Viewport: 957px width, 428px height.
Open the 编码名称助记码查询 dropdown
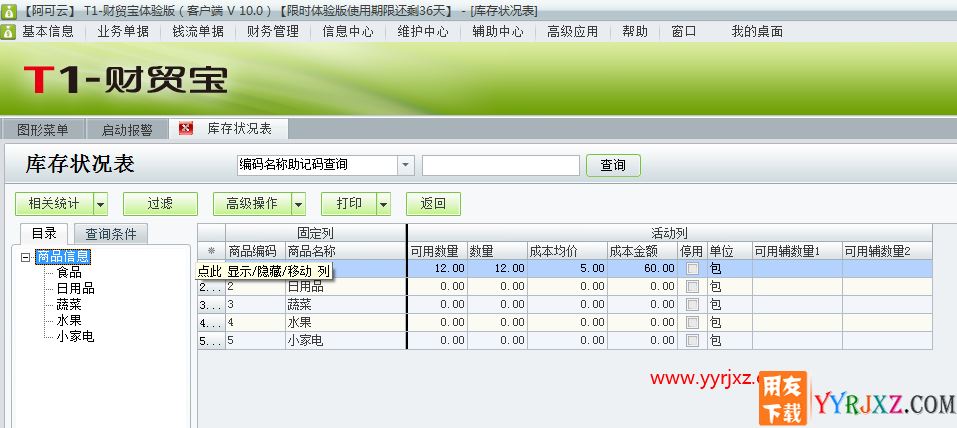405,165
